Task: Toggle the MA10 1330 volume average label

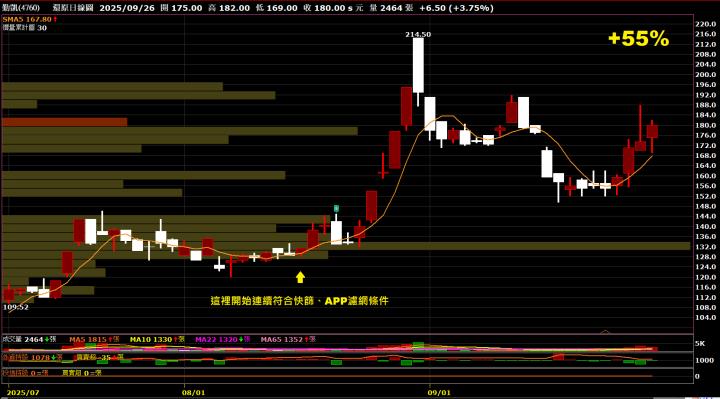Action: [151, 339]
